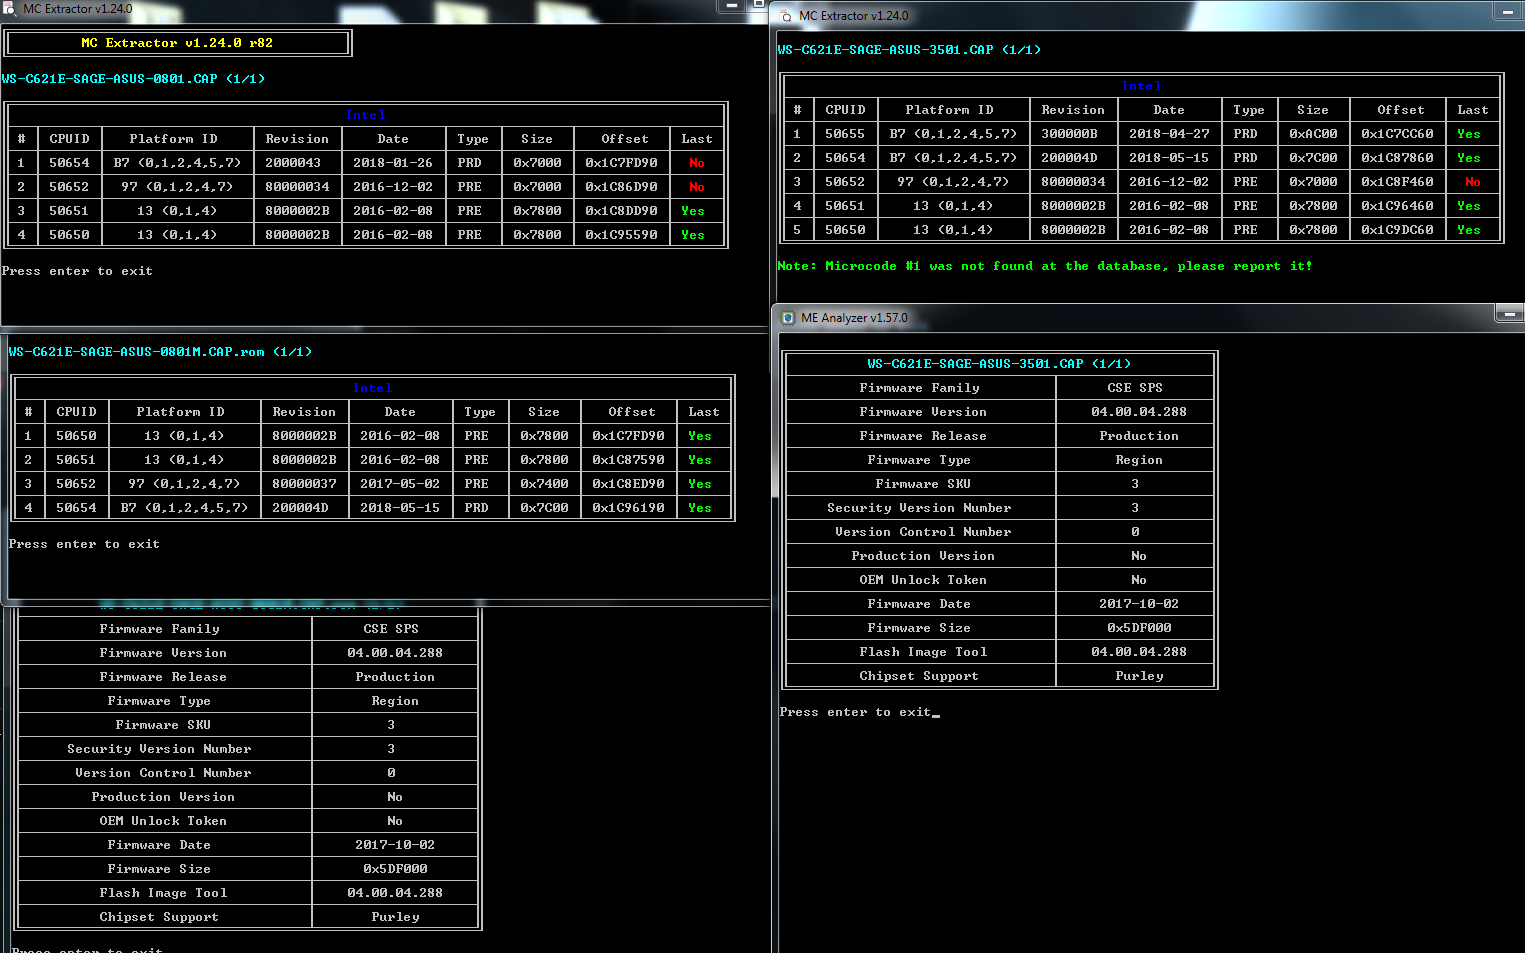Select revision 2000043 in the 0801.CAP table
Screen dimensions: 1525x953
click(293, 163)
